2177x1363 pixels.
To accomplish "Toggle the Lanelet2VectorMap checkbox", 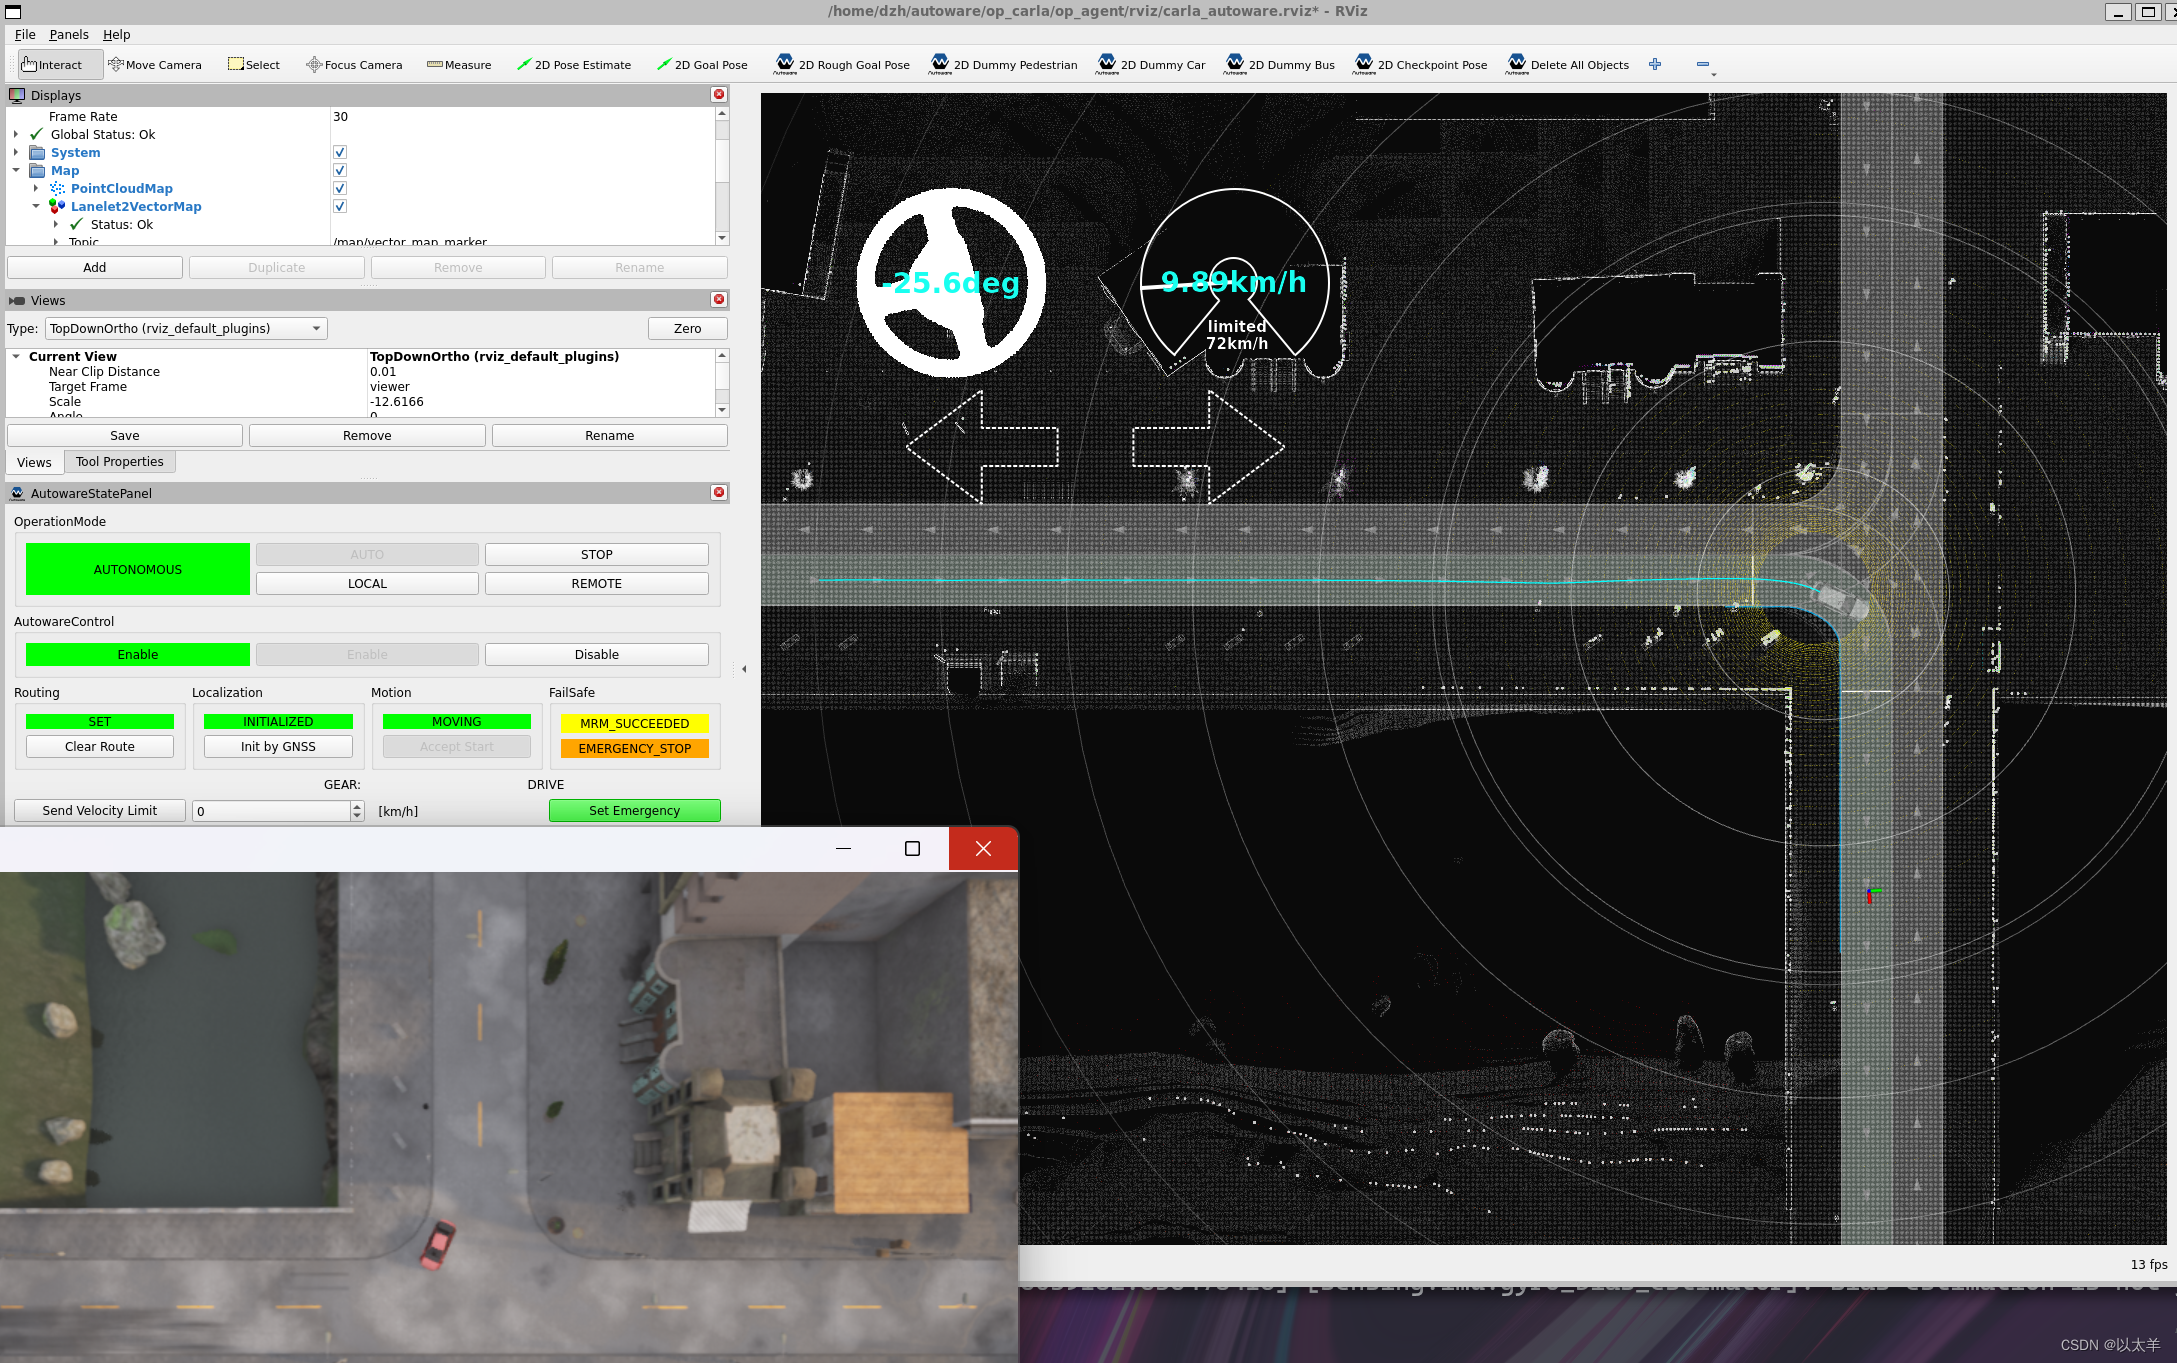I will pos(340,206).
